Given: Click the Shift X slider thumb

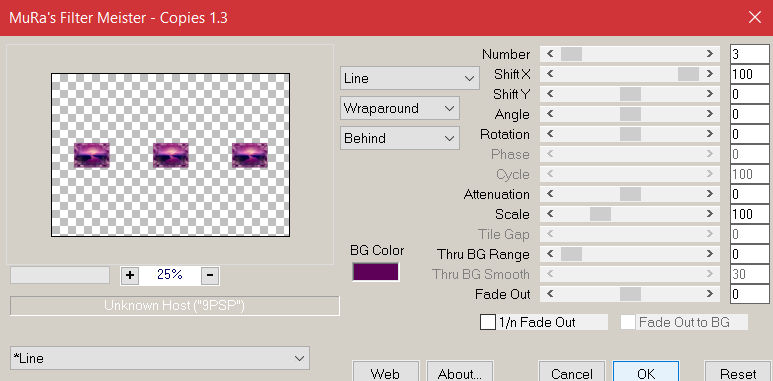Looking at the screenshot, I should [x=688, y=74].
